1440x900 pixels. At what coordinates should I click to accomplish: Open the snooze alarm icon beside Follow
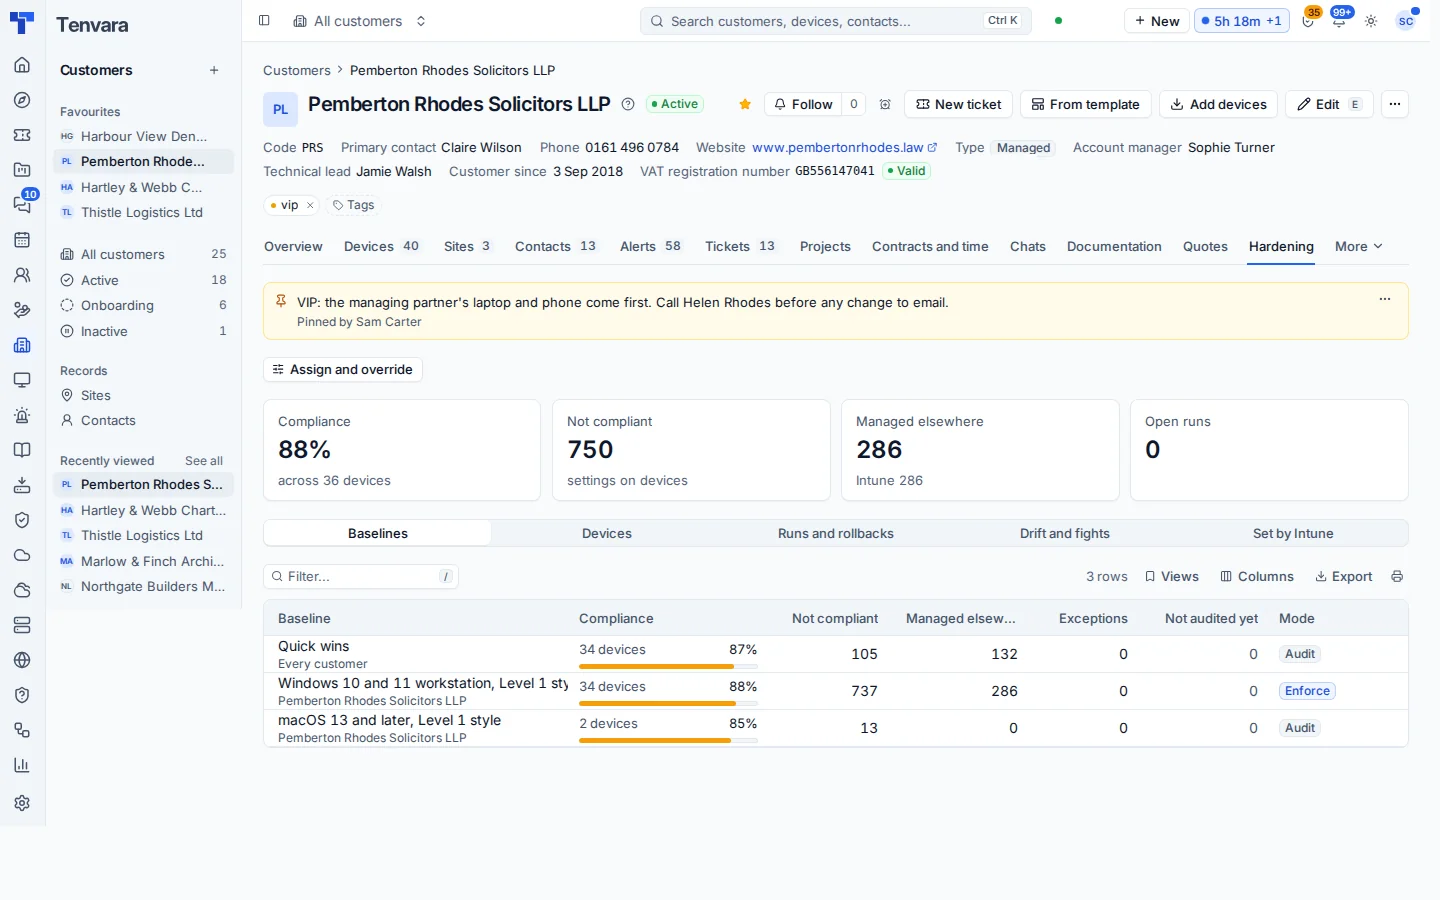pyautogui.click(x=885, y=104)
